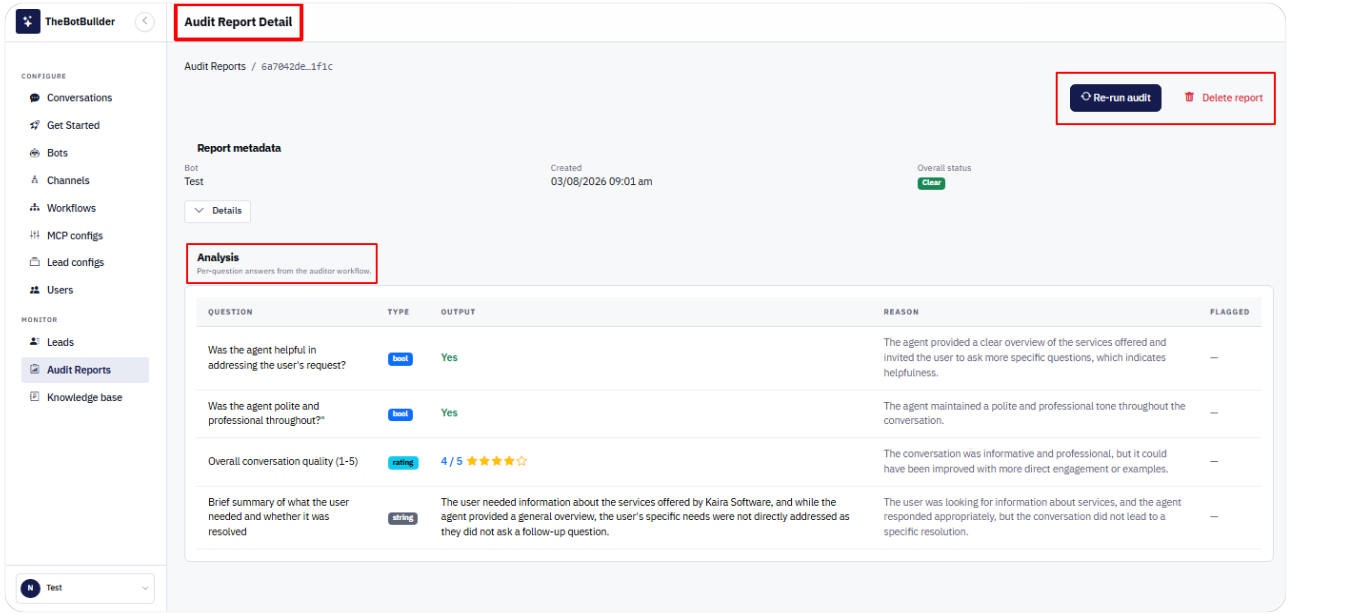This screenshot has height=615, width=1366.
Task: Click the Bots robot icon
Action: point(35,153)
